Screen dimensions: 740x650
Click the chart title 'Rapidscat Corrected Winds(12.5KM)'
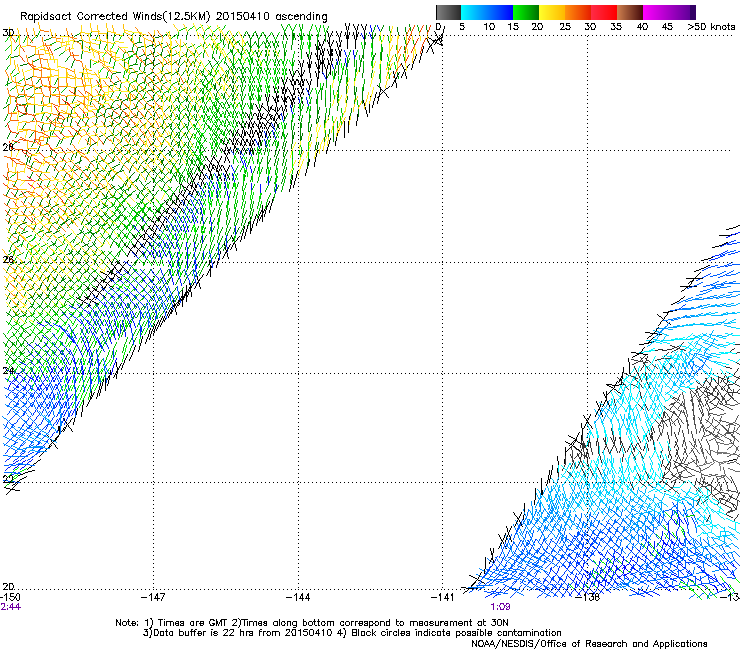(x=115, y=17)
